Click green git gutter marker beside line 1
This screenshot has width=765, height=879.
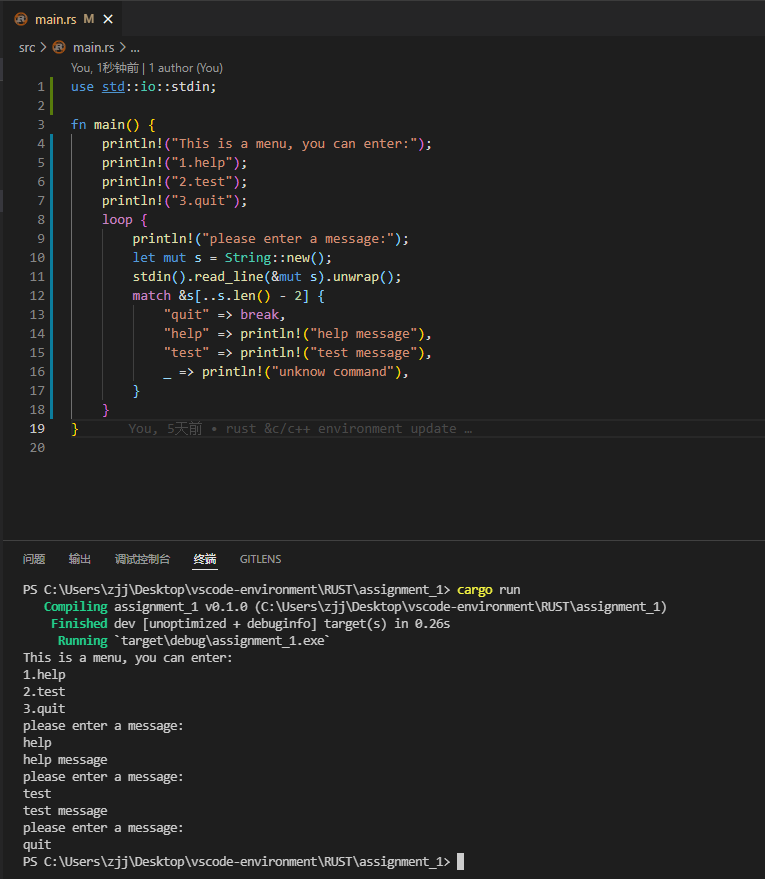click(x=50, y=87)
